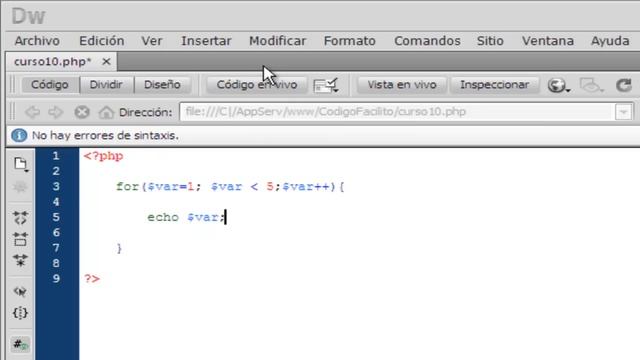
Task: Click the browser back arrow
Action: (32, 112)
